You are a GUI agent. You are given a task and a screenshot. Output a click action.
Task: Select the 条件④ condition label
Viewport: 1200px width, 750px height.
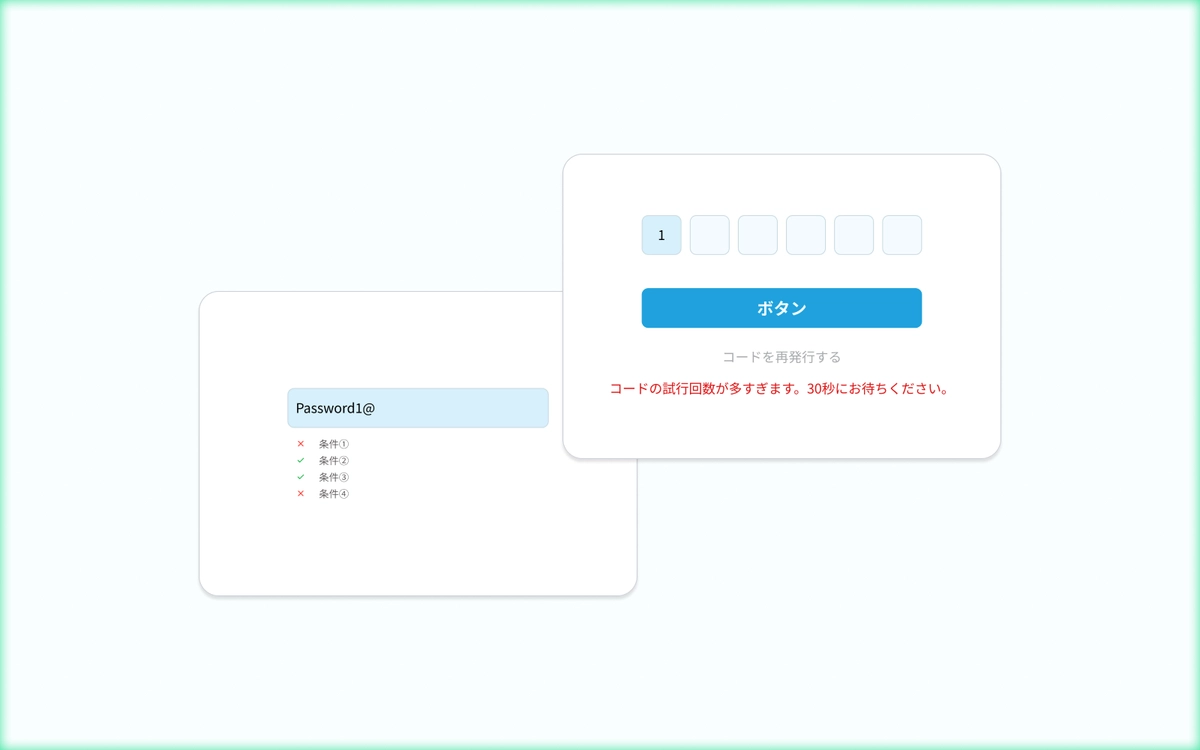(x=332, y=493)
